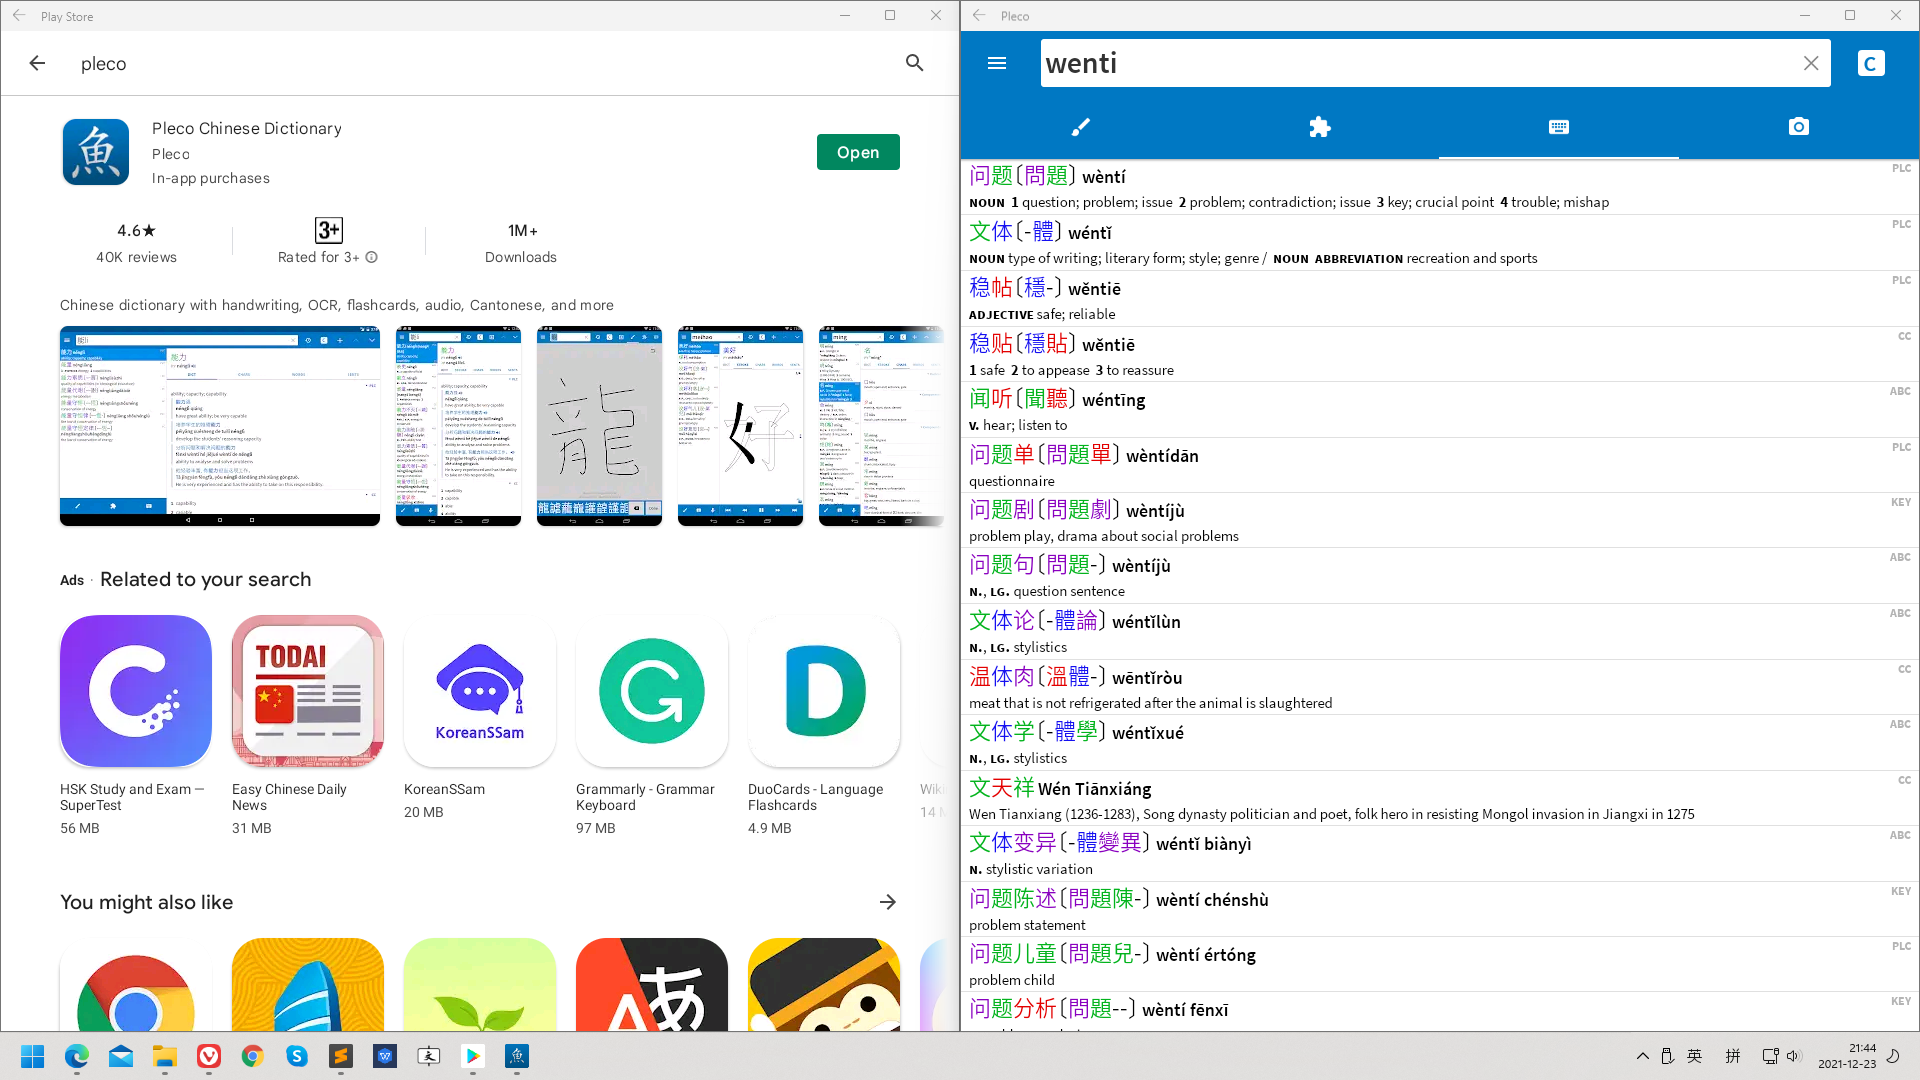Toggle the C/E dictionary language button
Screen dimensions: 1920x1080
1871,63
